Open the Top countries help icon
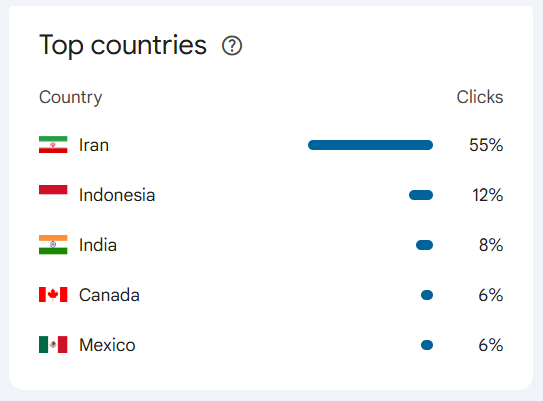 pos(232,46)
